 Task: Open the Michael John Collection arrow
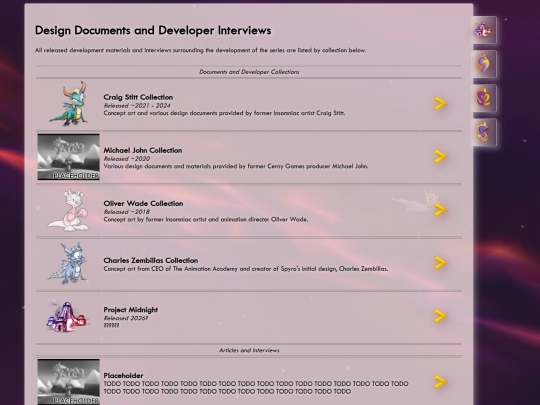tap(440, 157)
